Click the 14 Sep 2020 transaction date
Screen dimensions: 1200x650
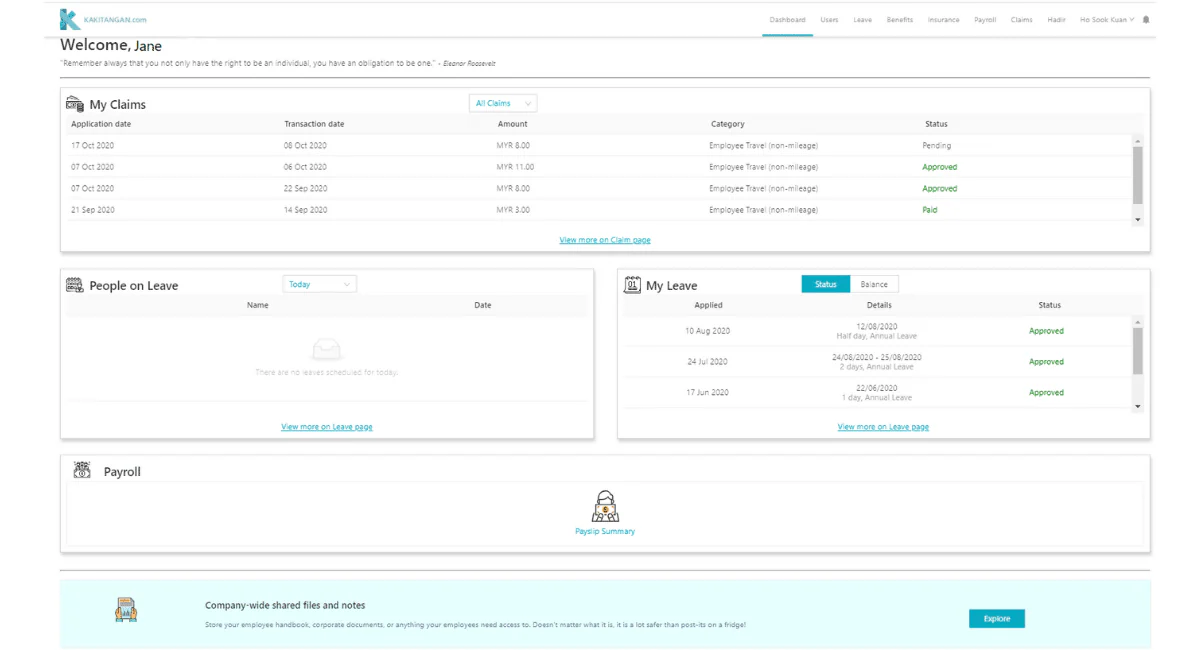[305, 210]
